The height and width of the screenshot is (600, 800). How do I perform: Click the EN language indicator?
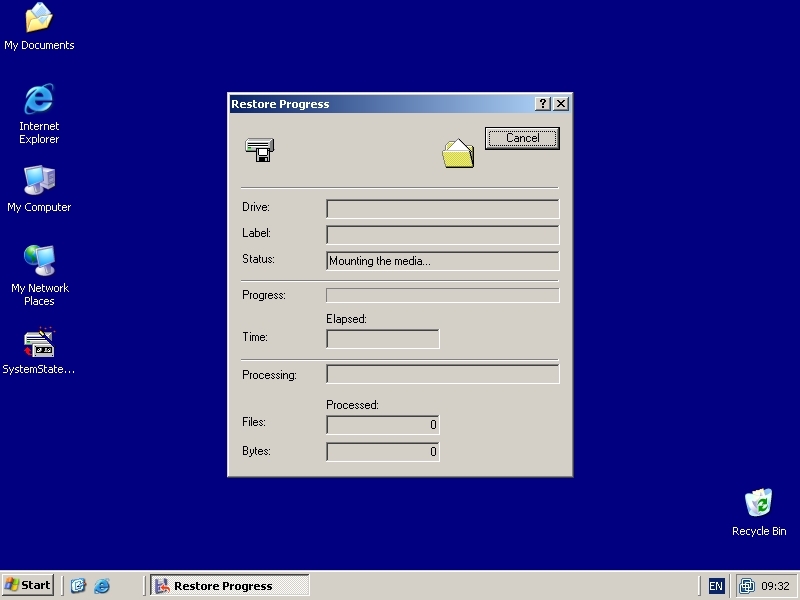click(716, 586)
